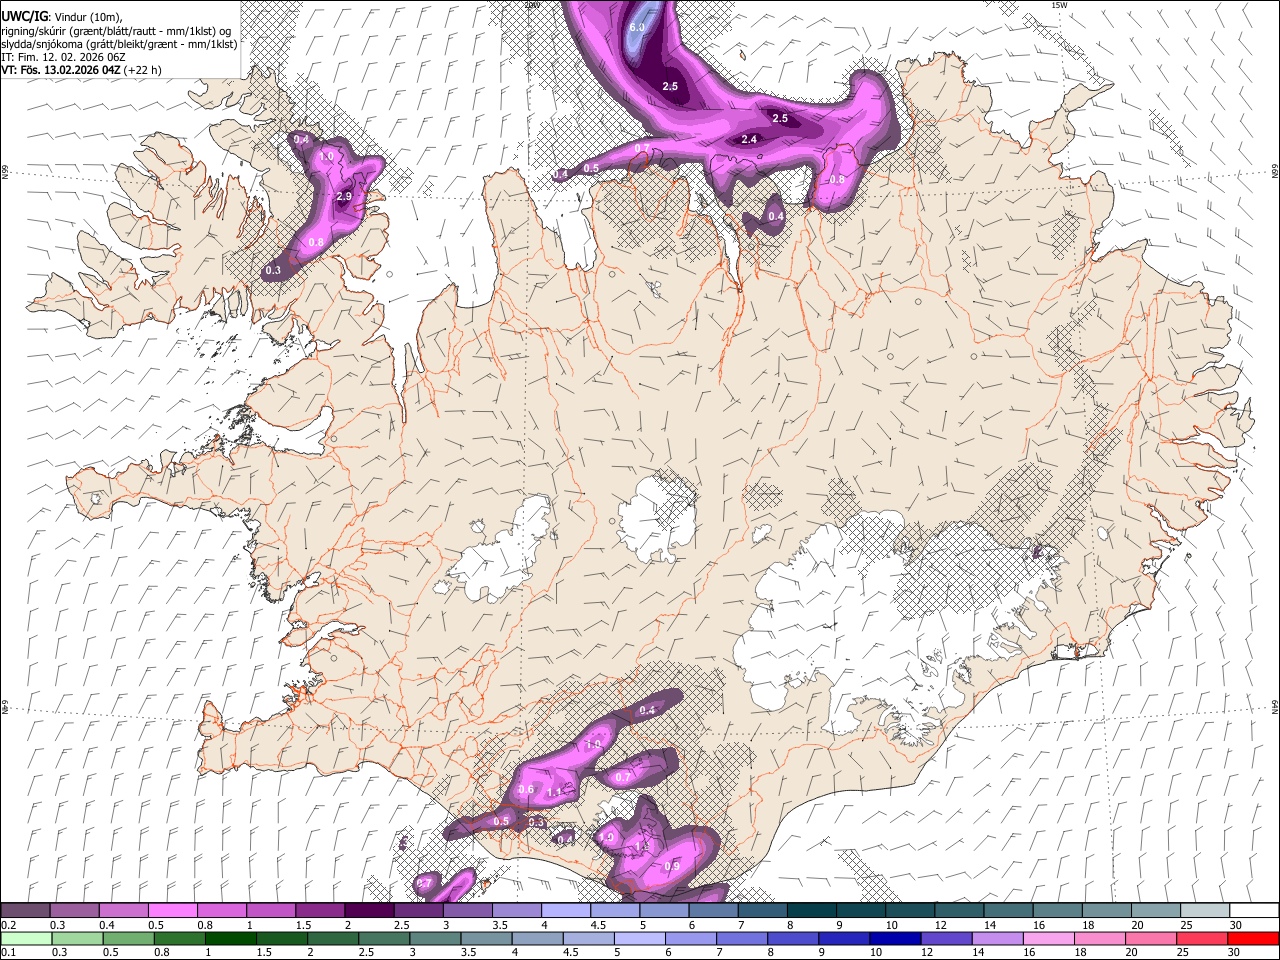
Task: Click the 2.9 value over the Westfjords
Action: pyautogui.click(x=344, y=196)
